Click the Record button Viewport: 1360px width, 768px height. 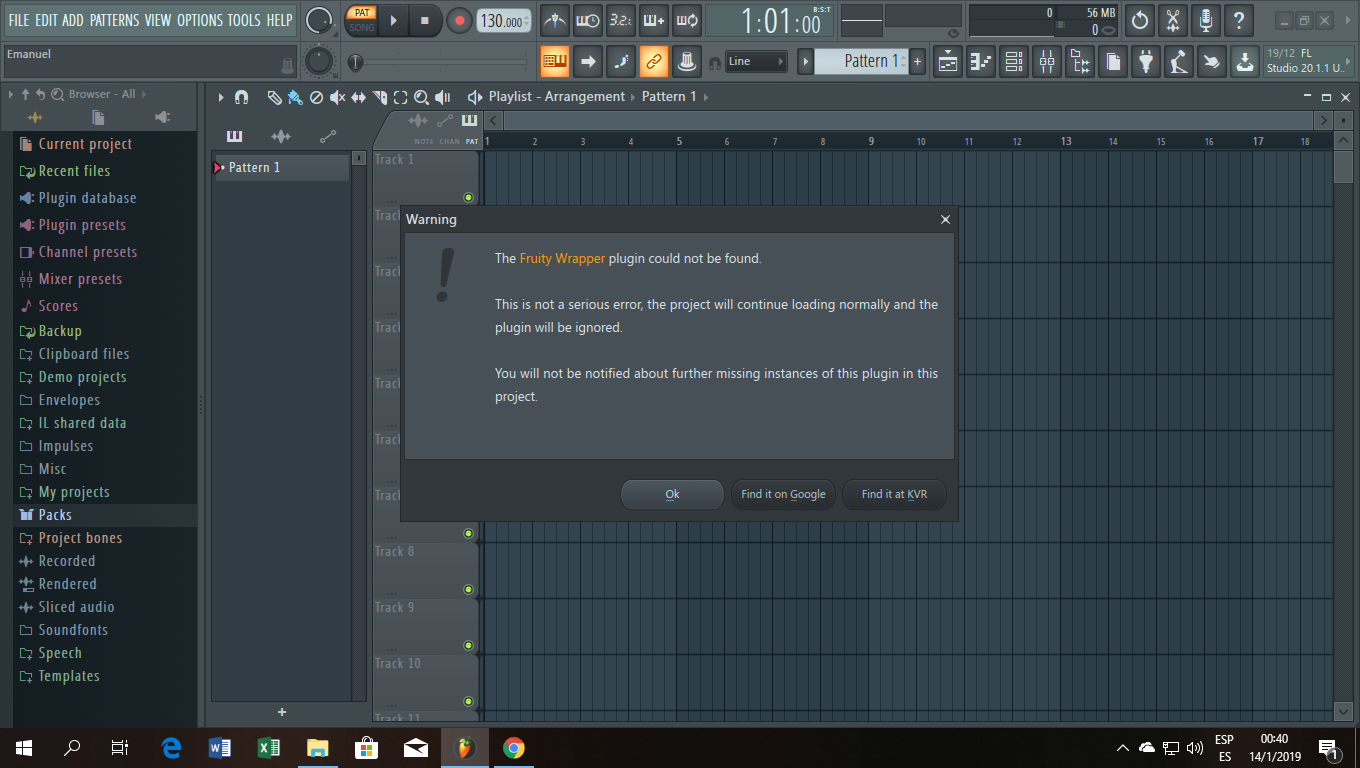[x=459, y=20]
